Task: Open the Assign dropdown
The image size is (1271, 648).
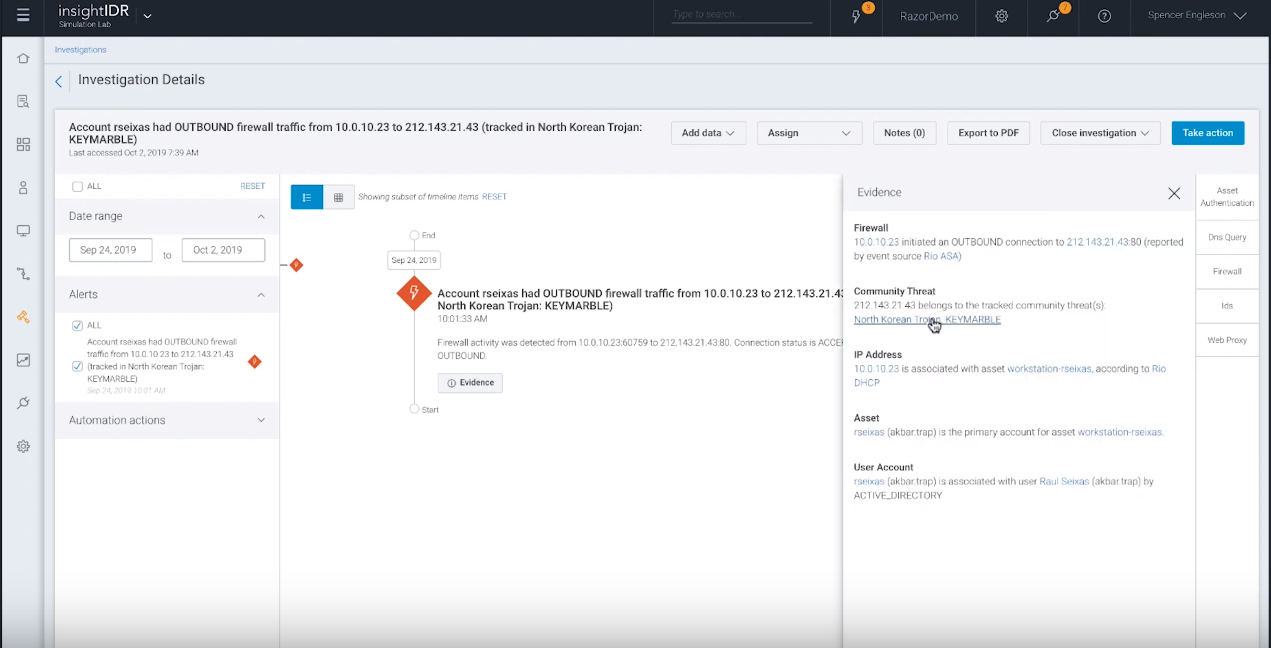Action: (x=809, y=133)
